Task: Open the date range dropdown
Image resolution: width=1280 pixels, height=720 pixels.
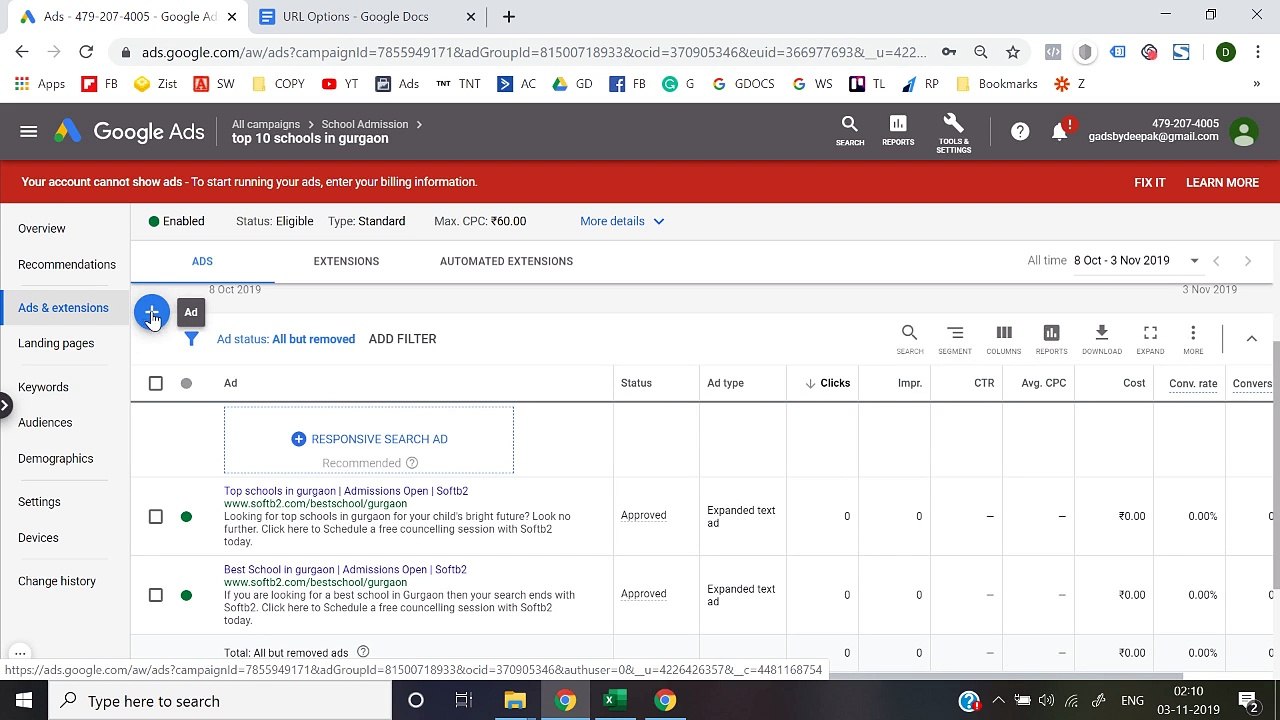Action: click(x=1136, y=261)
